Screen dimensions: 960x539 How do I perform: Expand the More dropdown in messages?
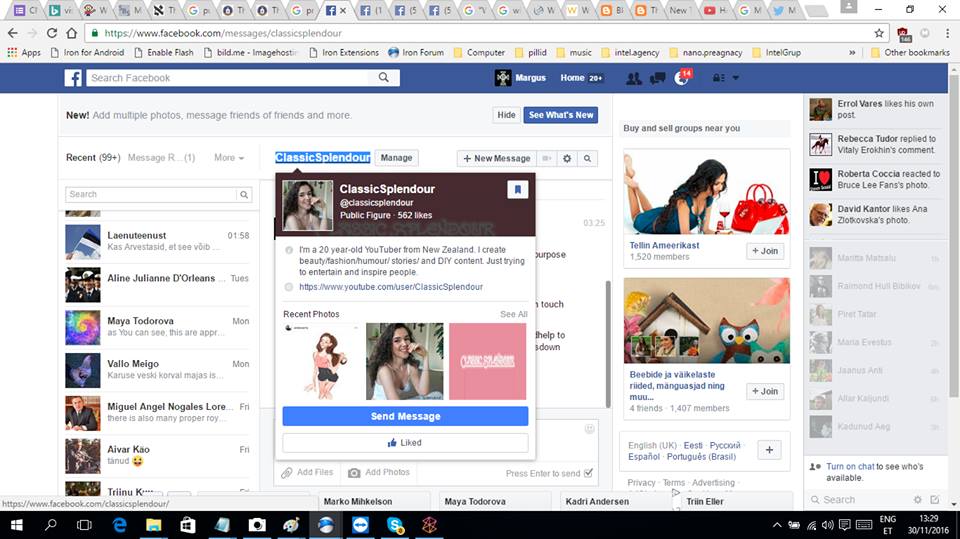click(x=229, y=158)
